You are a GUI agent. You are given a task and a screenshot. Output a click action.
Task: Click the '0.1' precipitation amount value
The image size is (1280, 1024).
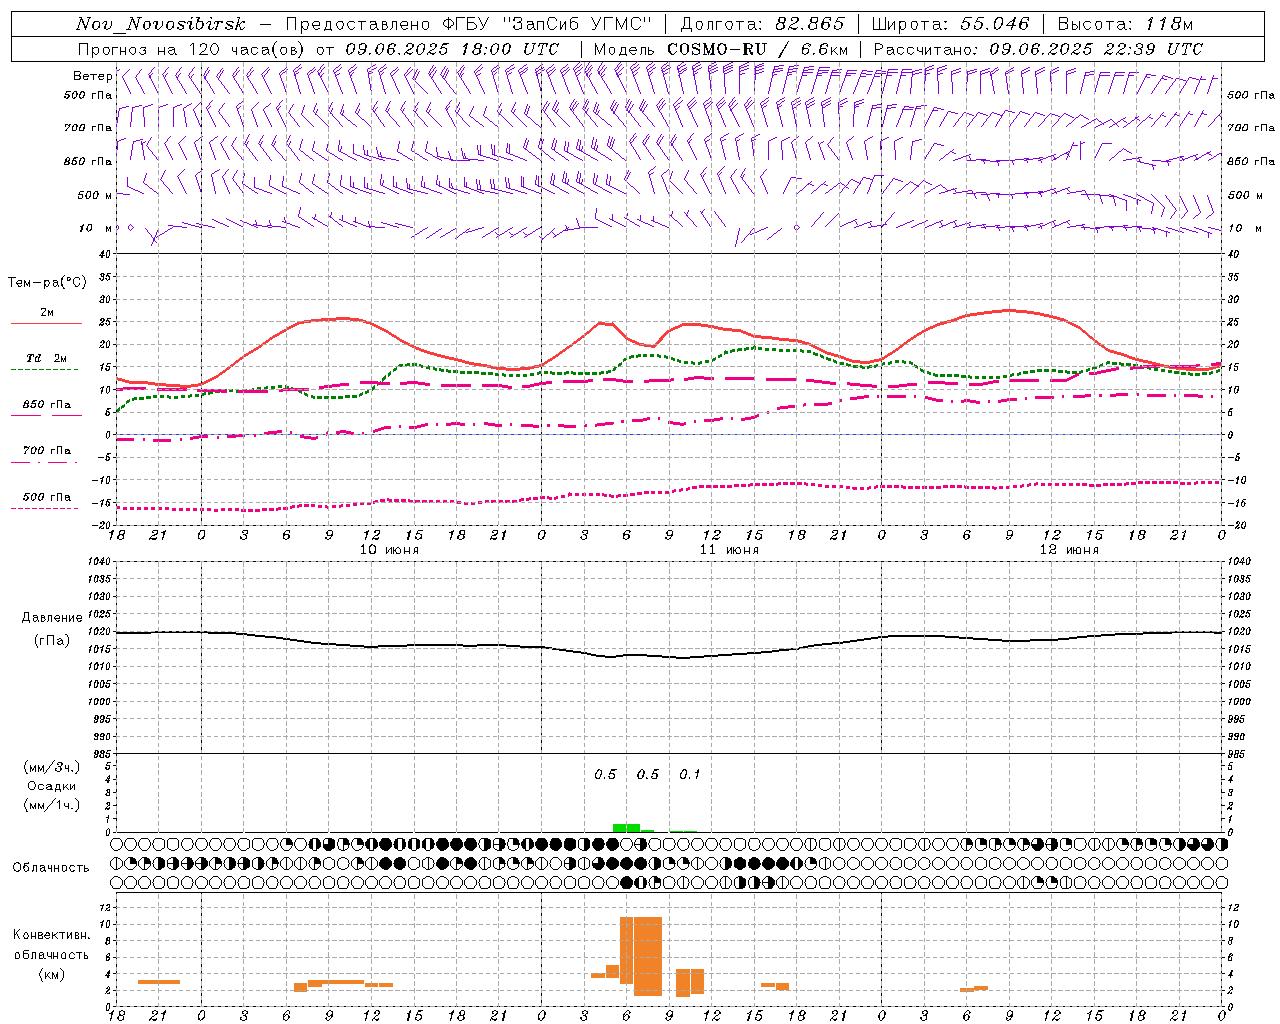(x=690, y=775)
